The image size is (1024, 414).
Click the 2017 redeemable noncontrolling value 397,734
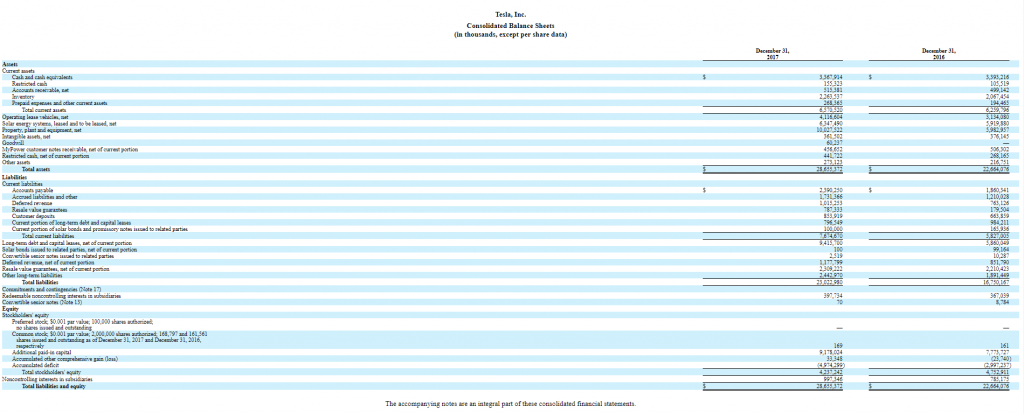(x=835, y=295)
